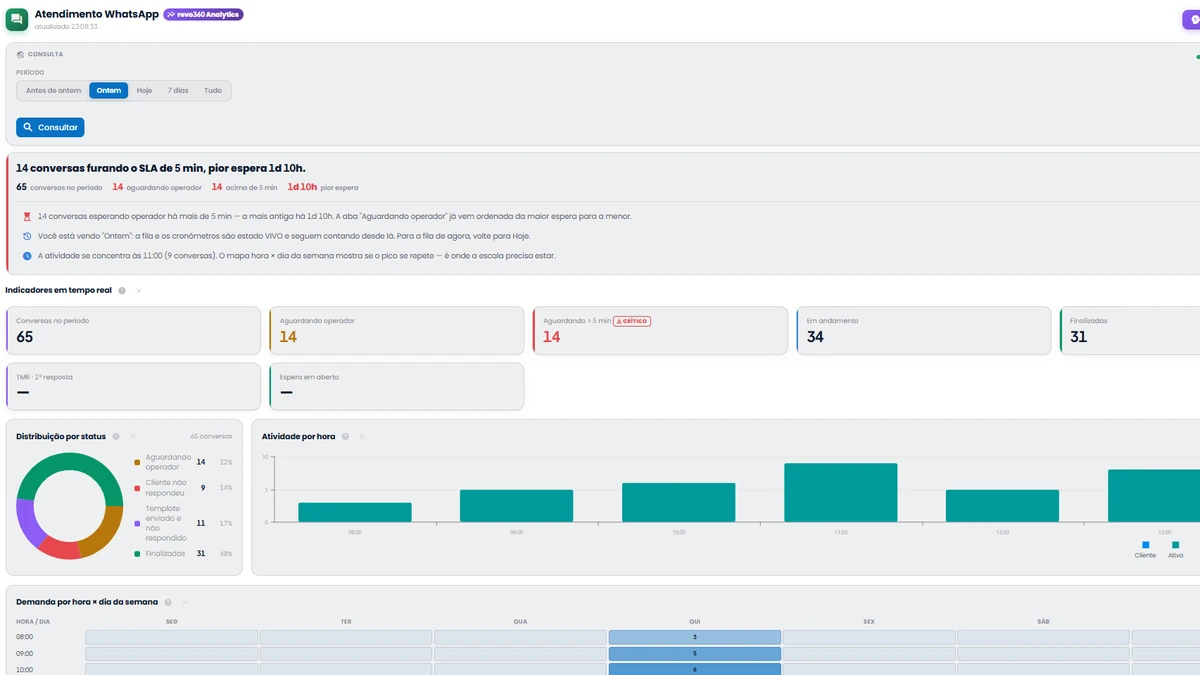This screenshot has height=675, width=1200.
Task: Switch period to 7 dias
Action: 178,91
